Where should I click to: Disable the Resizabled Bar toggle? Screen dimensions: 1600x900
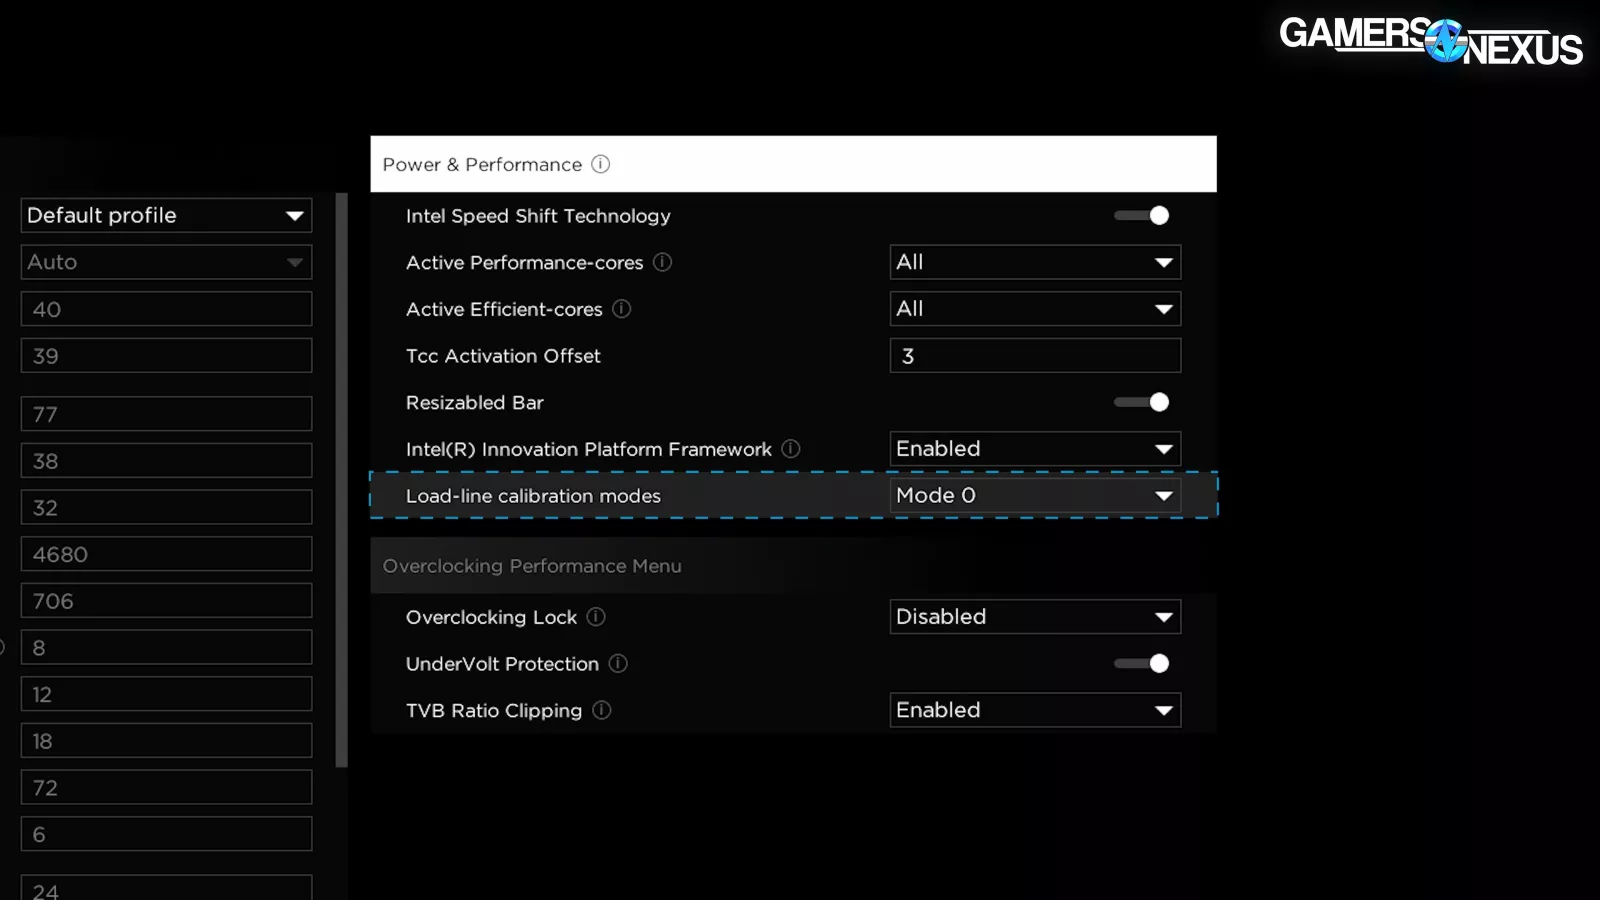tap(1142, 402)
